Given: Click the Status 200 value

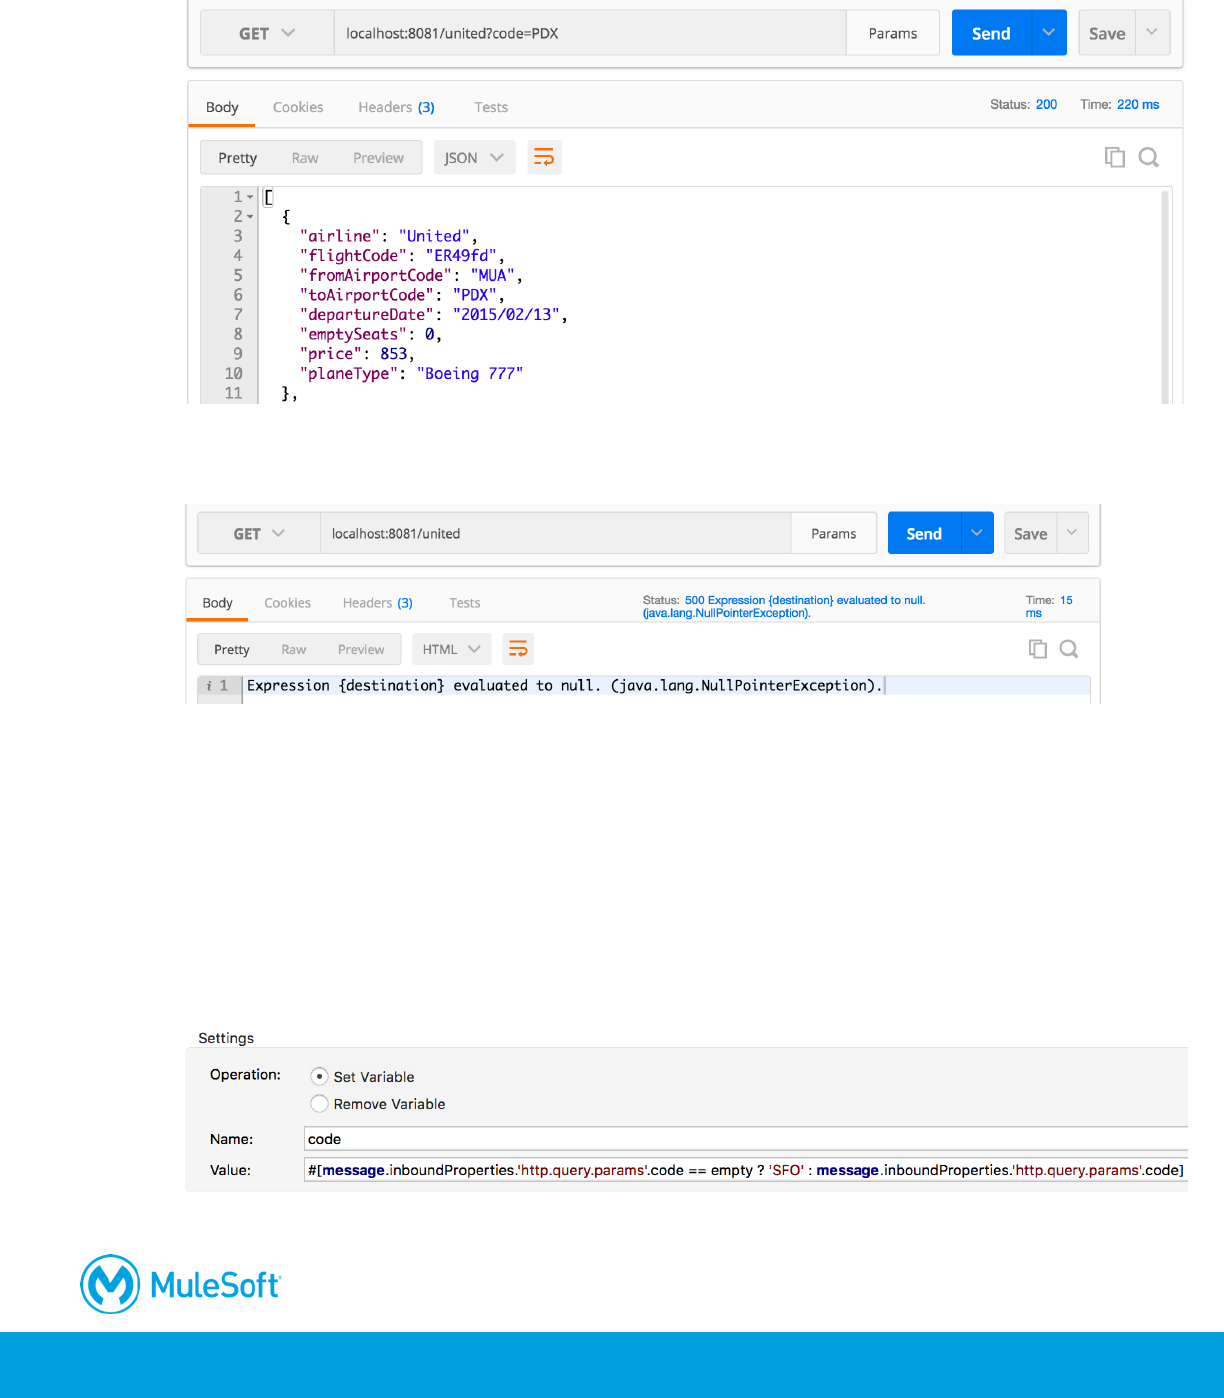Looking at the screenshot, I should (1046, 104).
